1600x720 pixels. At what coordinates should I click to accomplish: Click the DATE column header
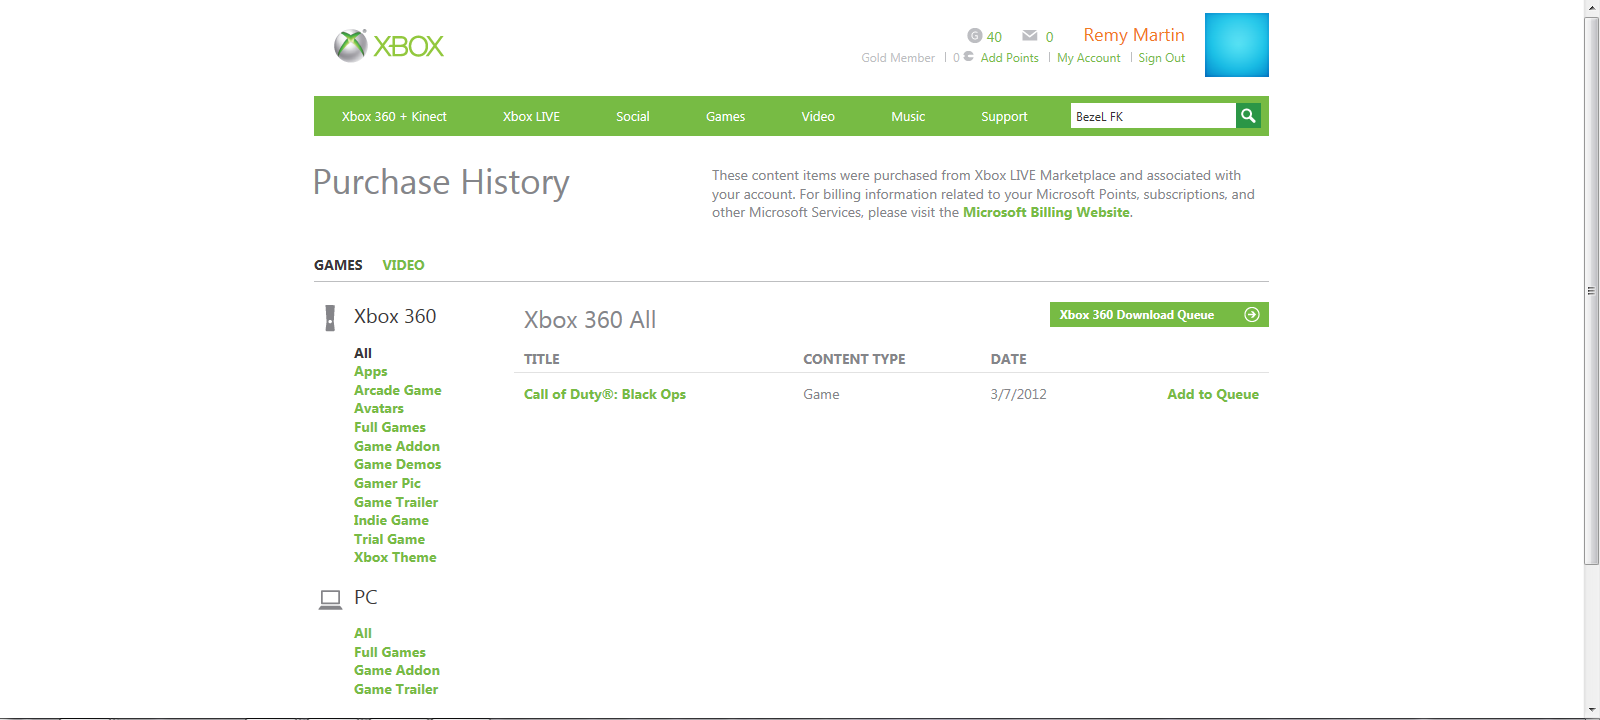click(x=1009, y=359)
